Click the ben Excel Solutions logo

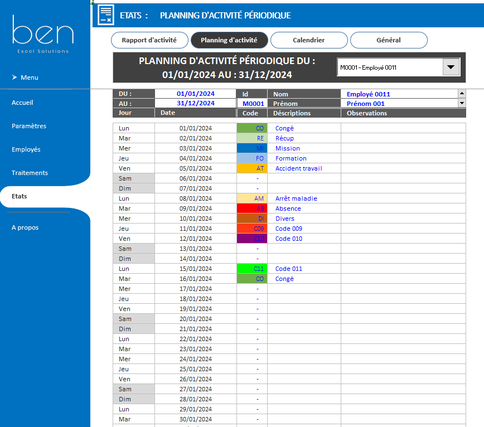pyautogui.click(x=43, y=34)
